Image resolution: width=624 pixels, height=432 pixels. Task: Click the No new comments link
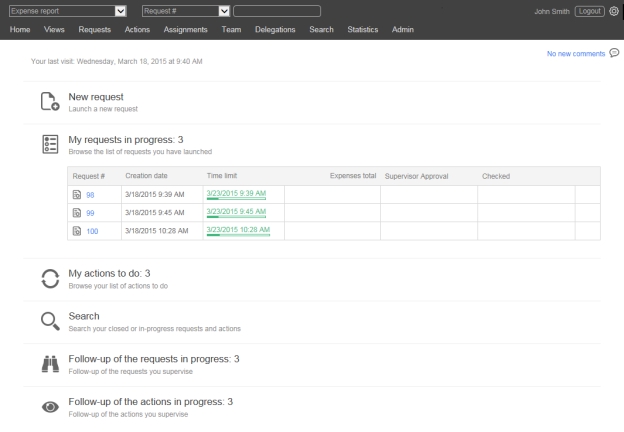(x=575, y=54)
